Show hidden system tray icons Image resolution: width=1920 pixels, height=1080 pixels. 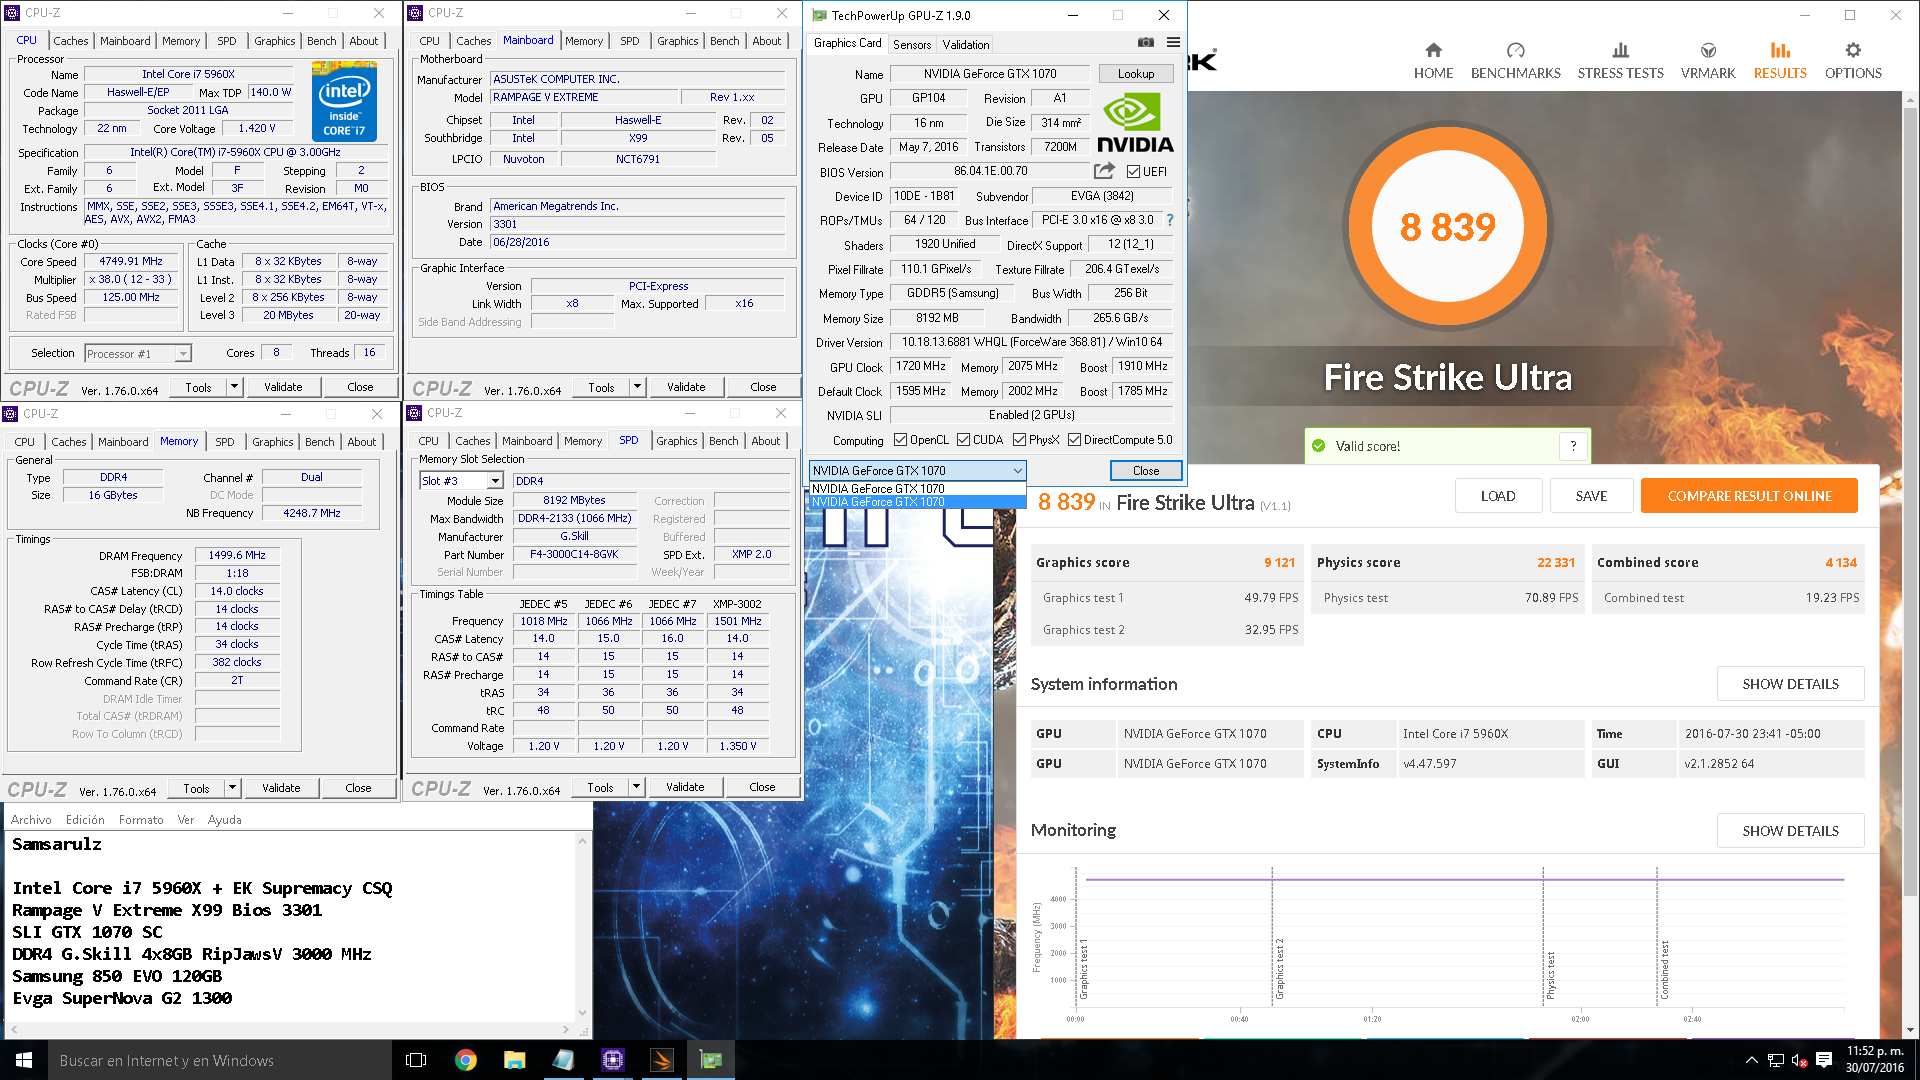pos(1751,1060)
